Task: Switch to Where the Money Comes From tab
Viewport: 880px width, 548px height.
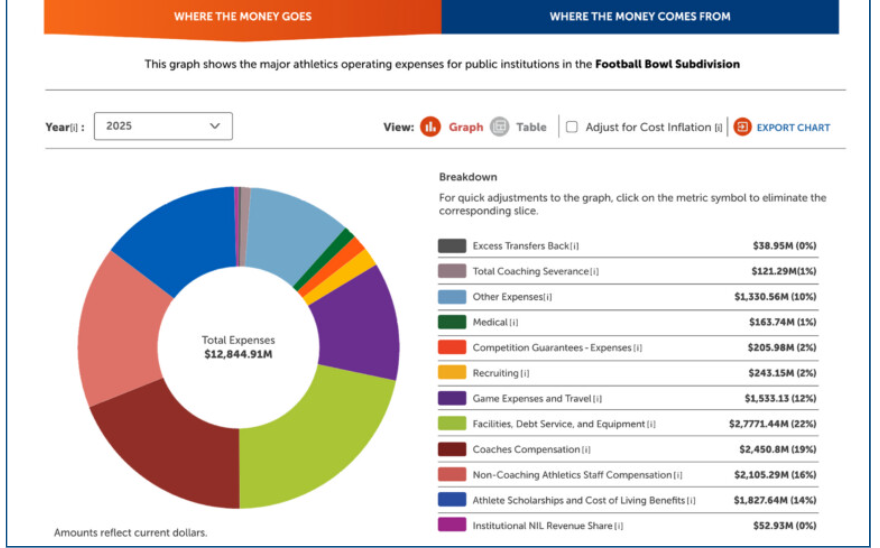Action: tap(640, 16)
